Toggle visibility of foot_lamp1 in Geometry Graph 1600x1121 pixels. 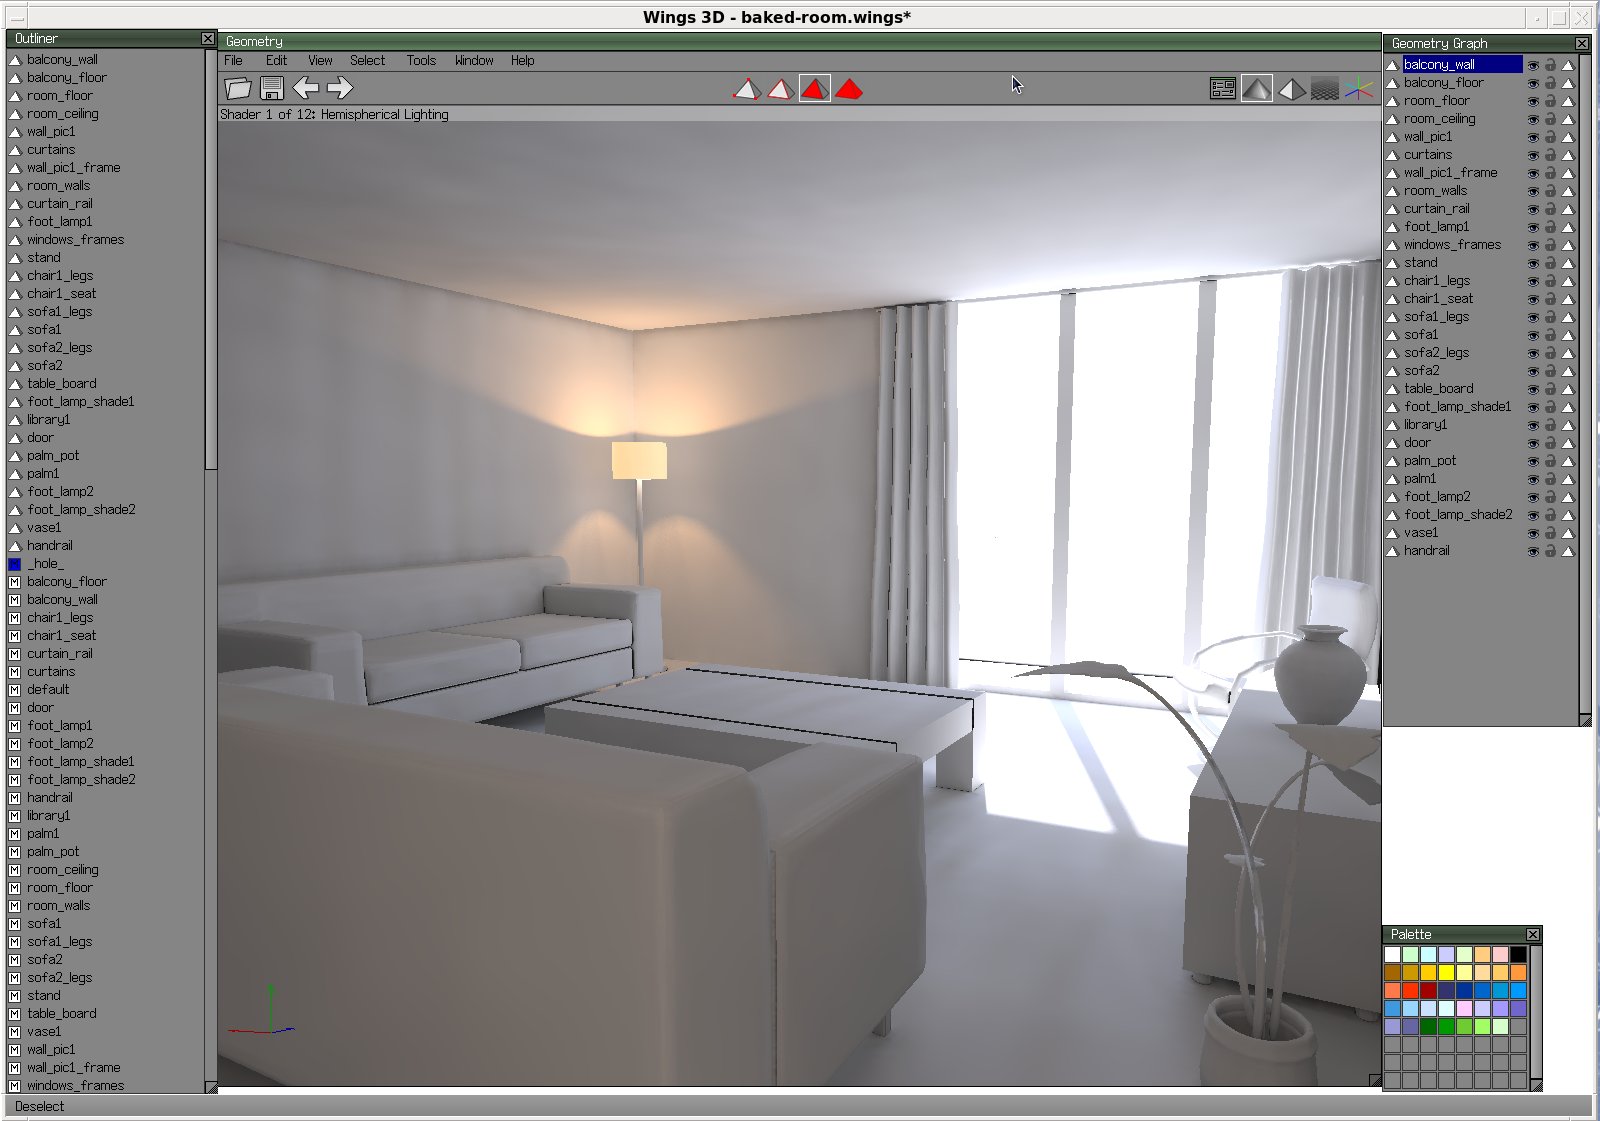click(x=1532, y=227)
